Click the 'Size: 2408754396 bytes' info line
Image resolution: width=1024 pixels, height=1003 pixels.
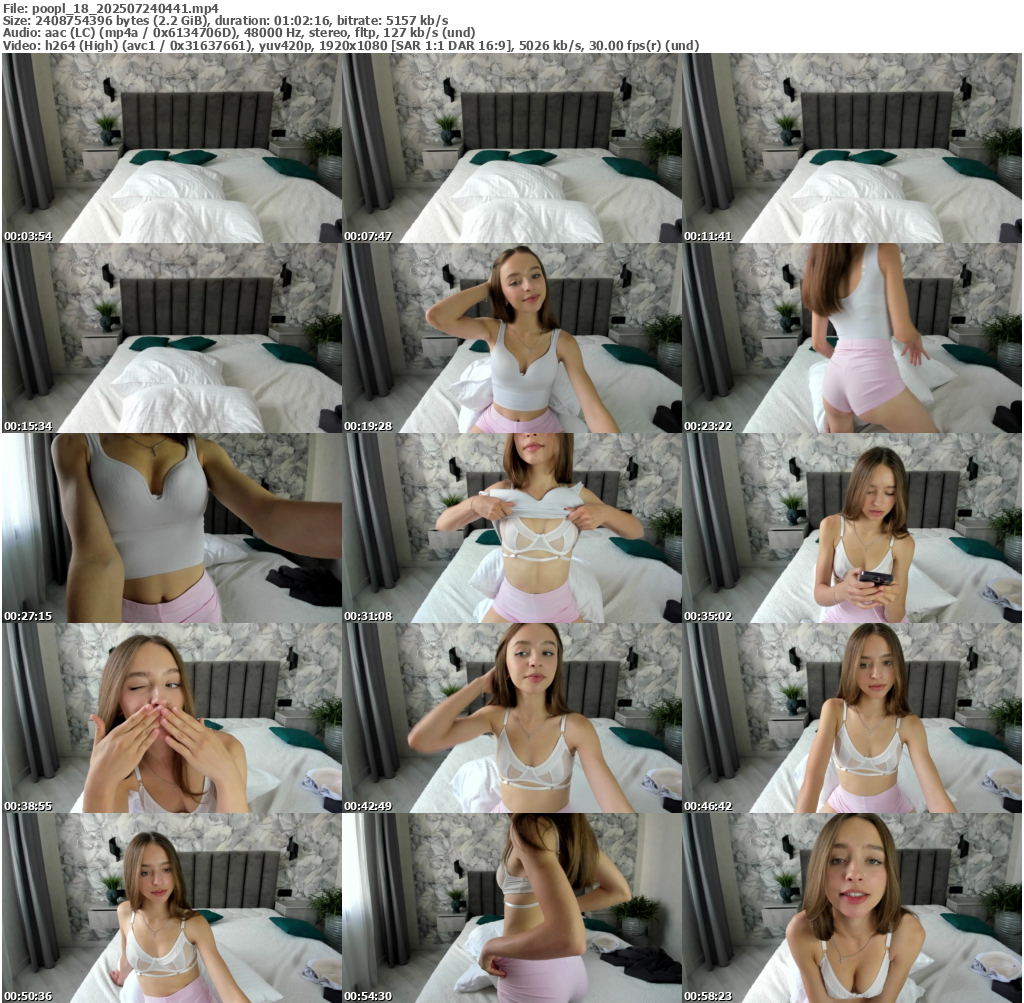tap(225, 21)
